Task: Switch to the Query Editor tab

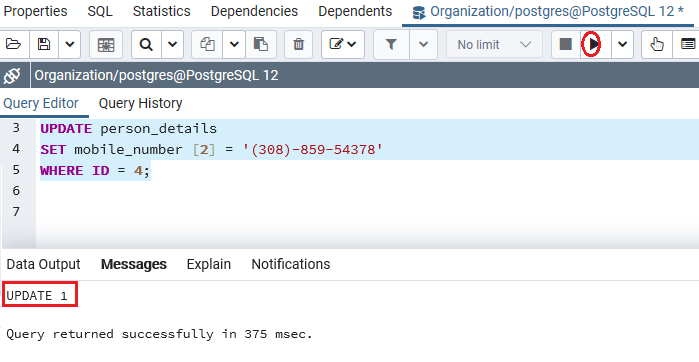Action: (x=41, y=103)
